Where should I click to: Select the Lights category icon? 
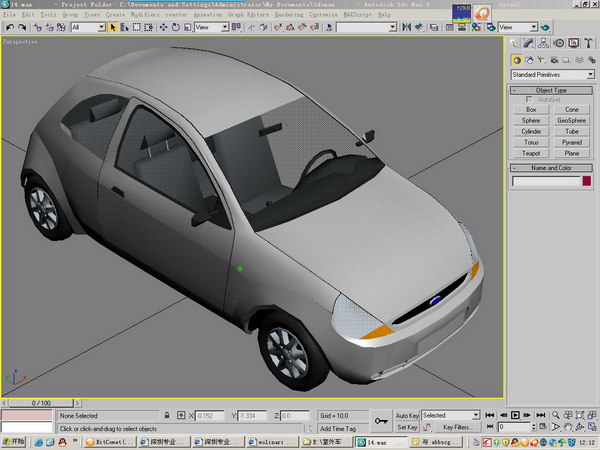click(x=542, y=59)
